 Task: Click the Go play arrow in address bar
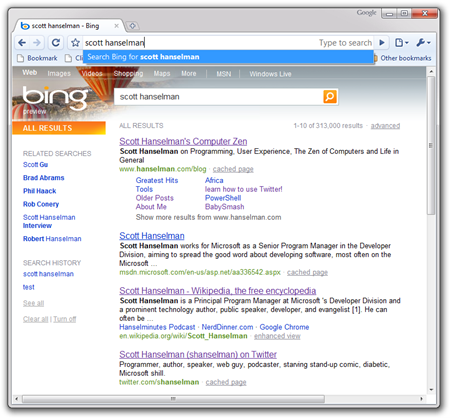click(x=382, y=43)
